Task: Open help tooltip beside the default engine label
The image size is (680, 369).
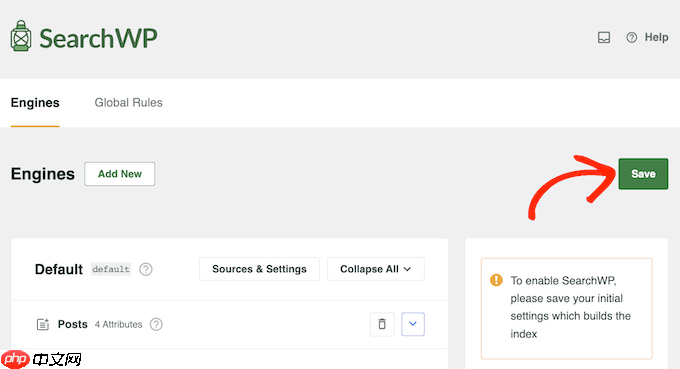Action: click(146, 269)
